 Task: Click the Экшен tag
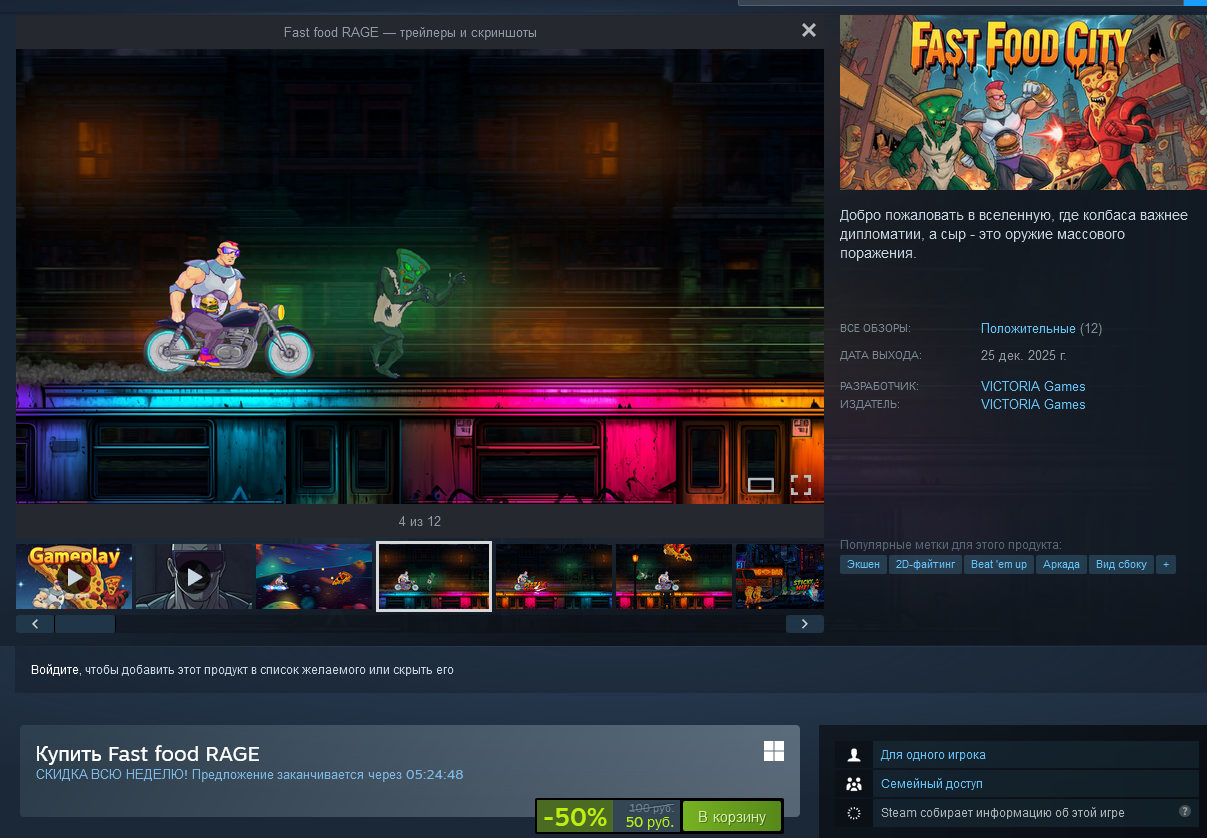point(863,565)
